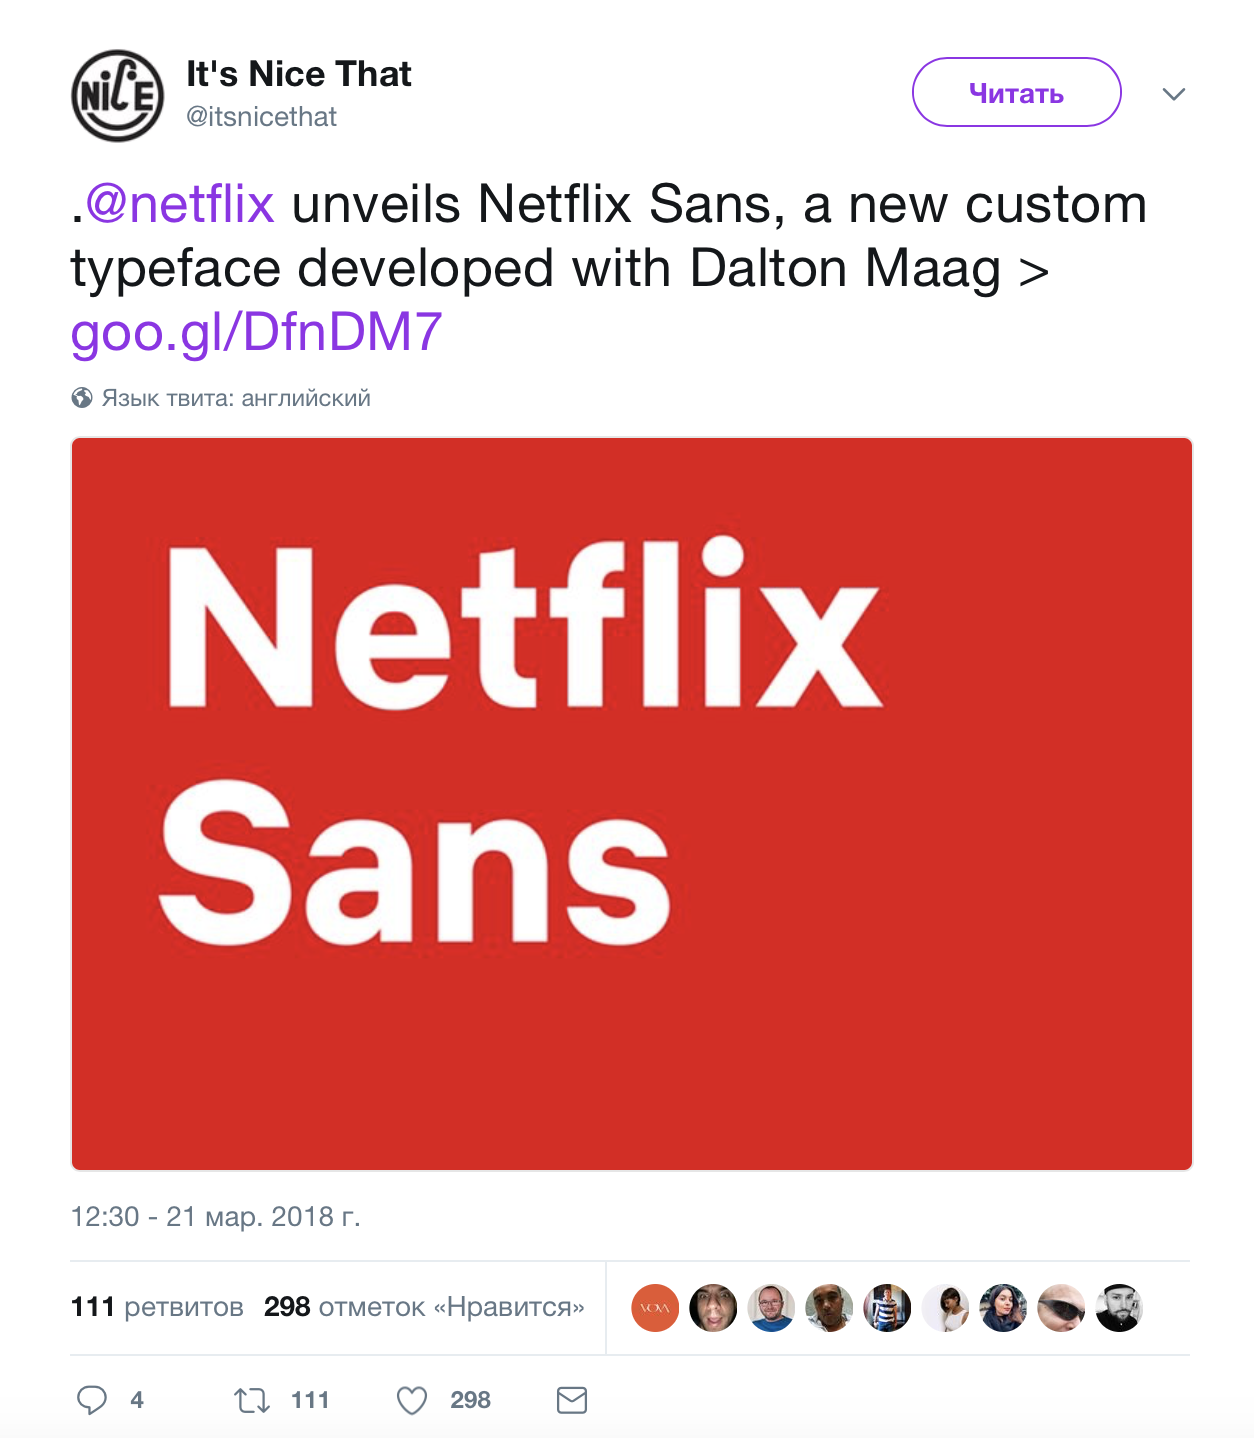Like the tweet with the heart icon
The height and width of the screenshot is (1438, 1254).
412,1400
